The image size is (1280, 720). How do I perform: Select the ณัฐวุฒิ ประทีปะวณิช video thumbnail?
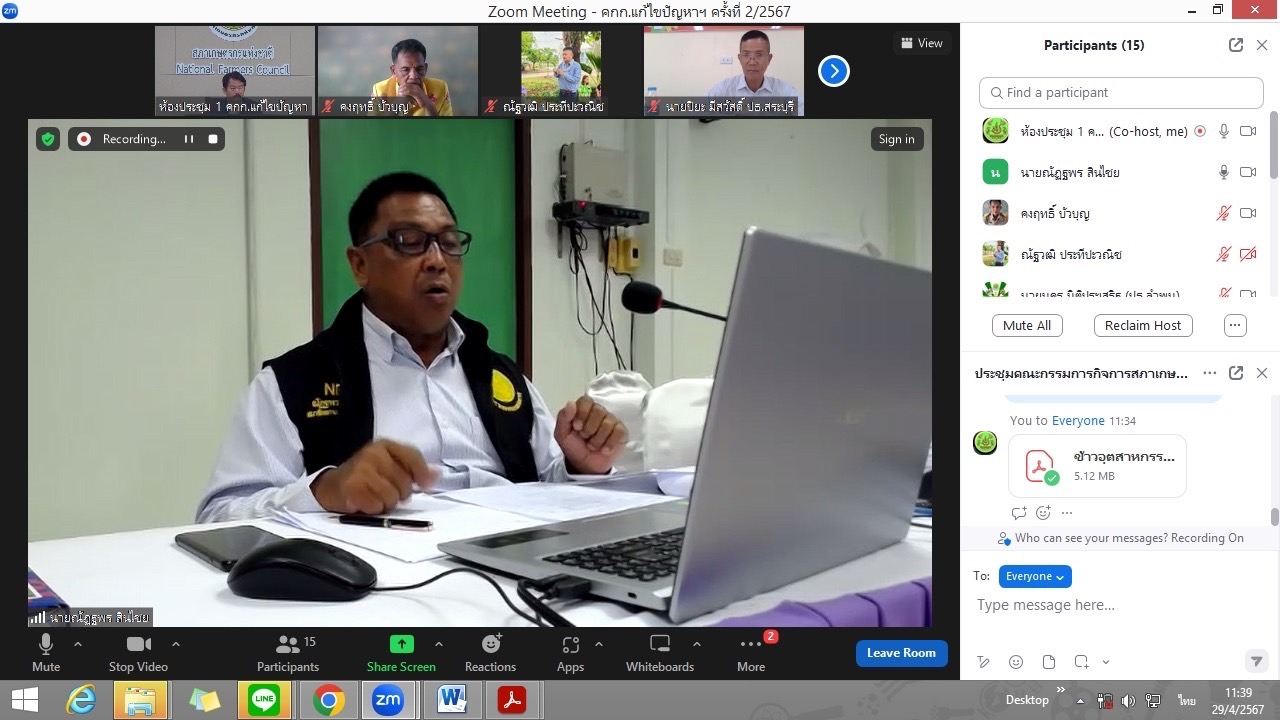[x=560, y=71]
